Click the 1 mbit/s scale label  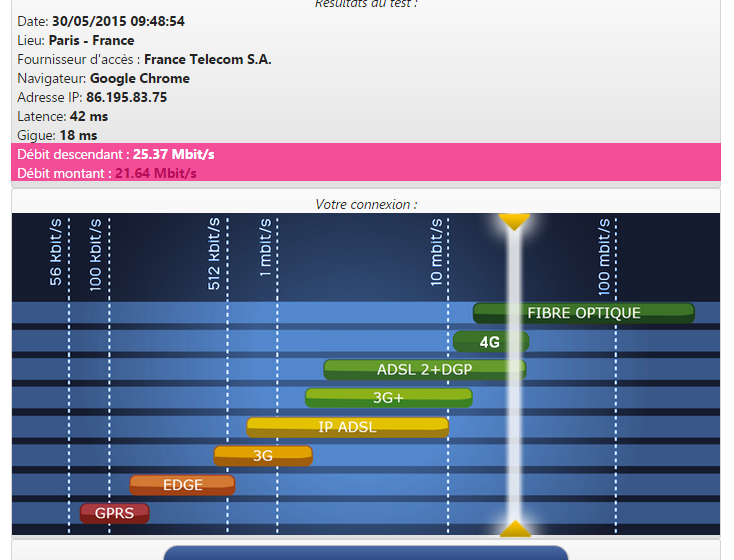265,247
